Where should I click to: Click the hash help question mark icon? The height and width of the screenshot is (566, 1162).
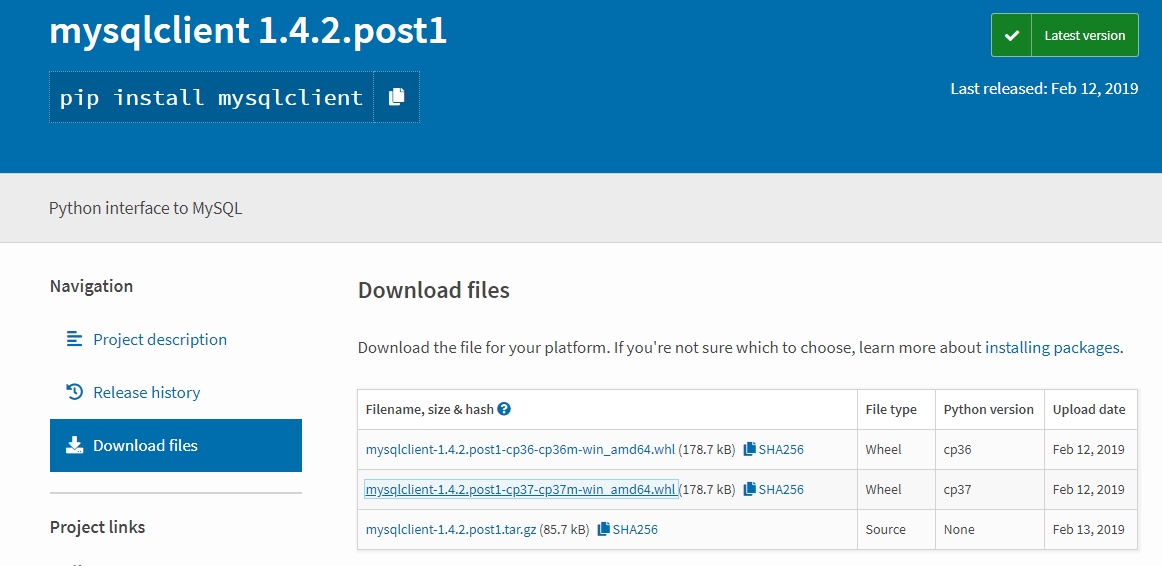click(x=504, y=409)
